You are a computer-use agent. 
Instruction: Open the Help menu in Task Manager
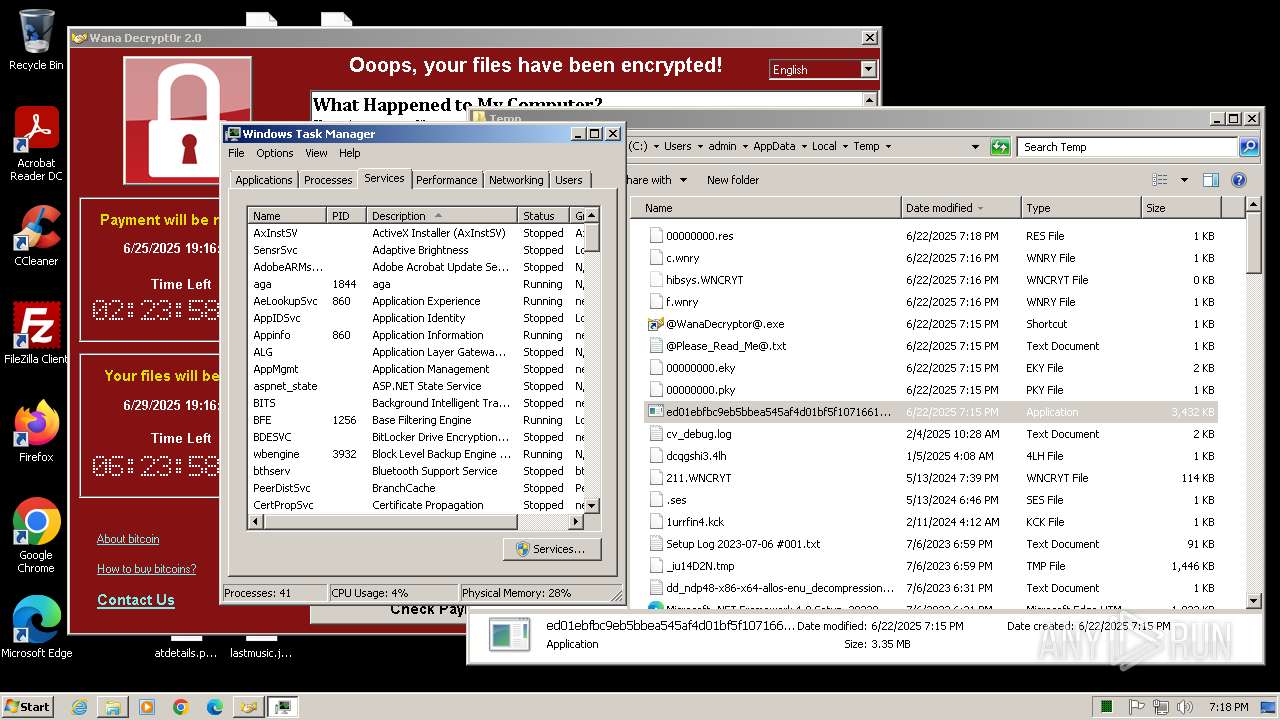pos(349,153)
